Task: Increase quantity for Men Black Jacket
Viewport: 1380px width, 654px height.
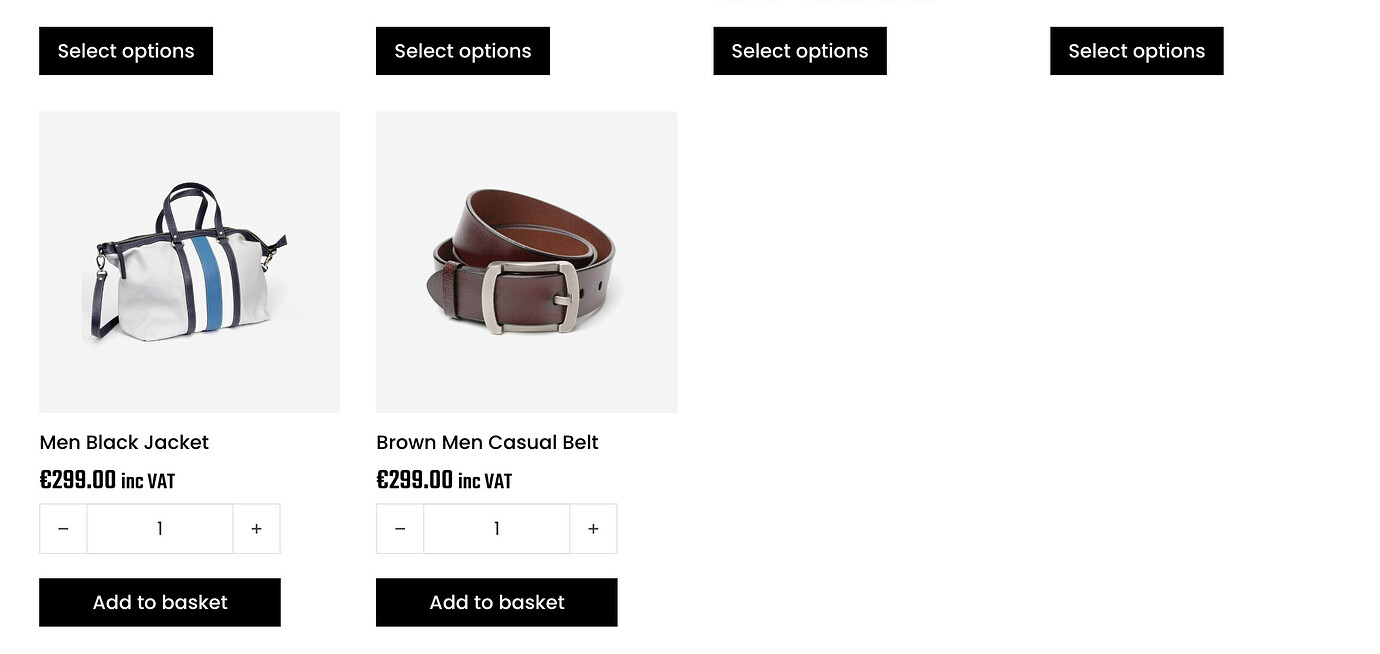Action: [257, 529]
